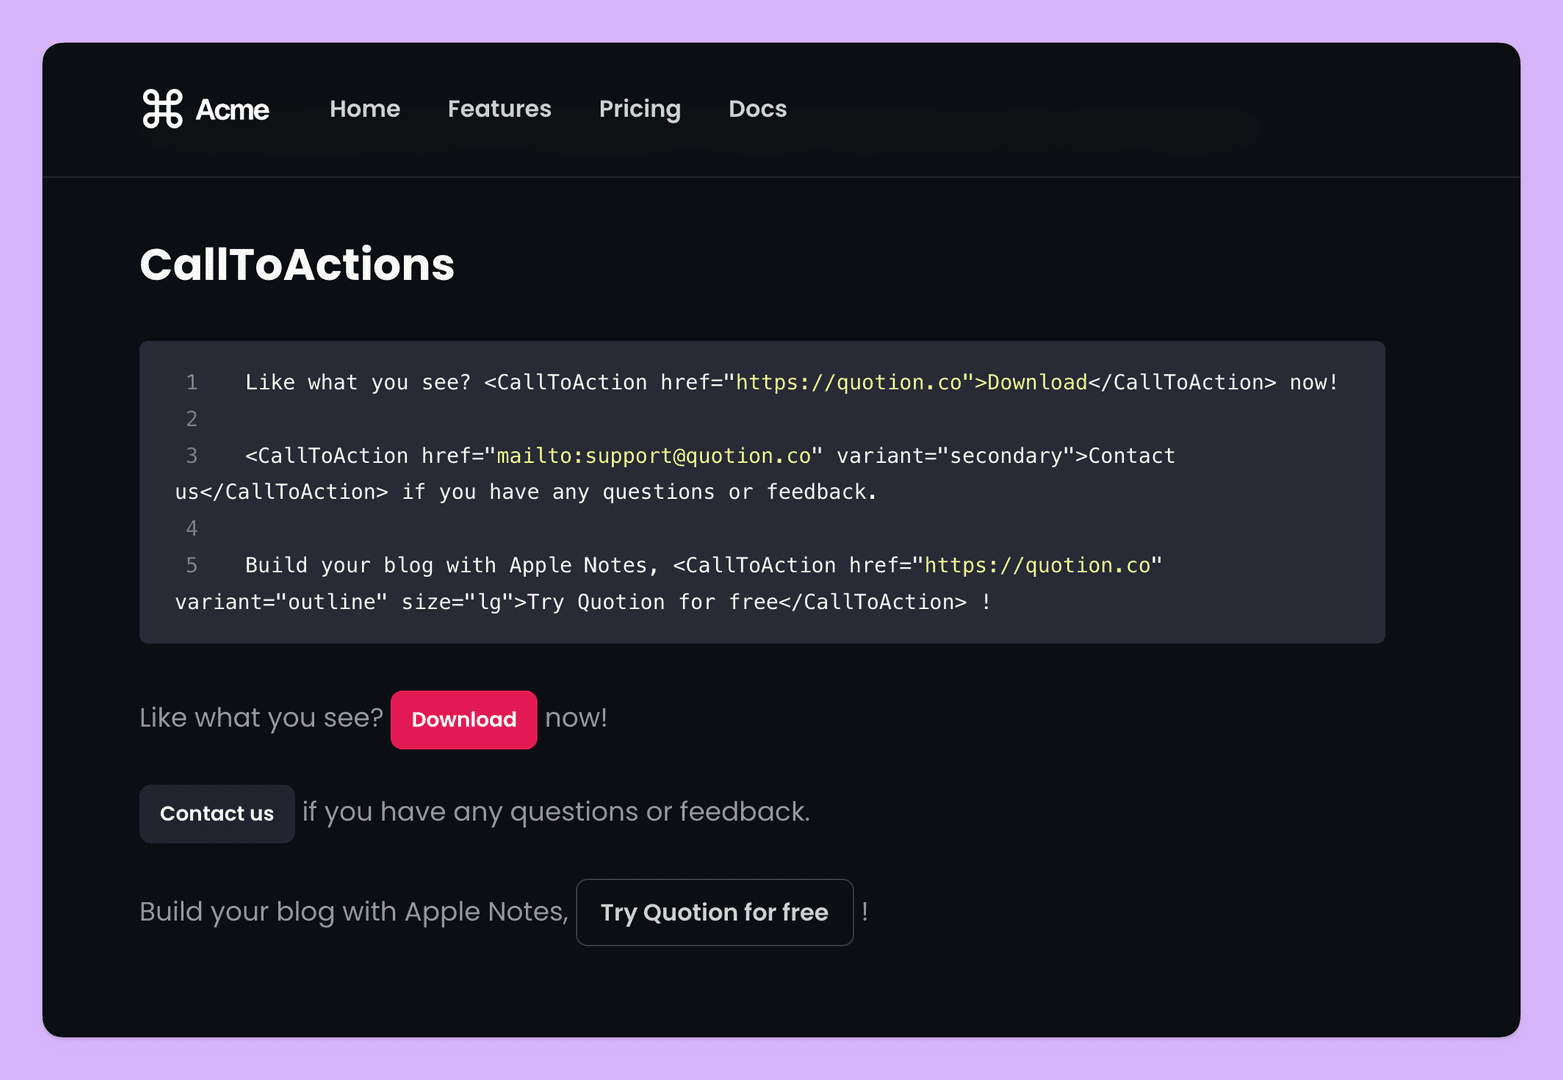Open the Home nav link
The image size is (1563, 1080).
[365, 109]
